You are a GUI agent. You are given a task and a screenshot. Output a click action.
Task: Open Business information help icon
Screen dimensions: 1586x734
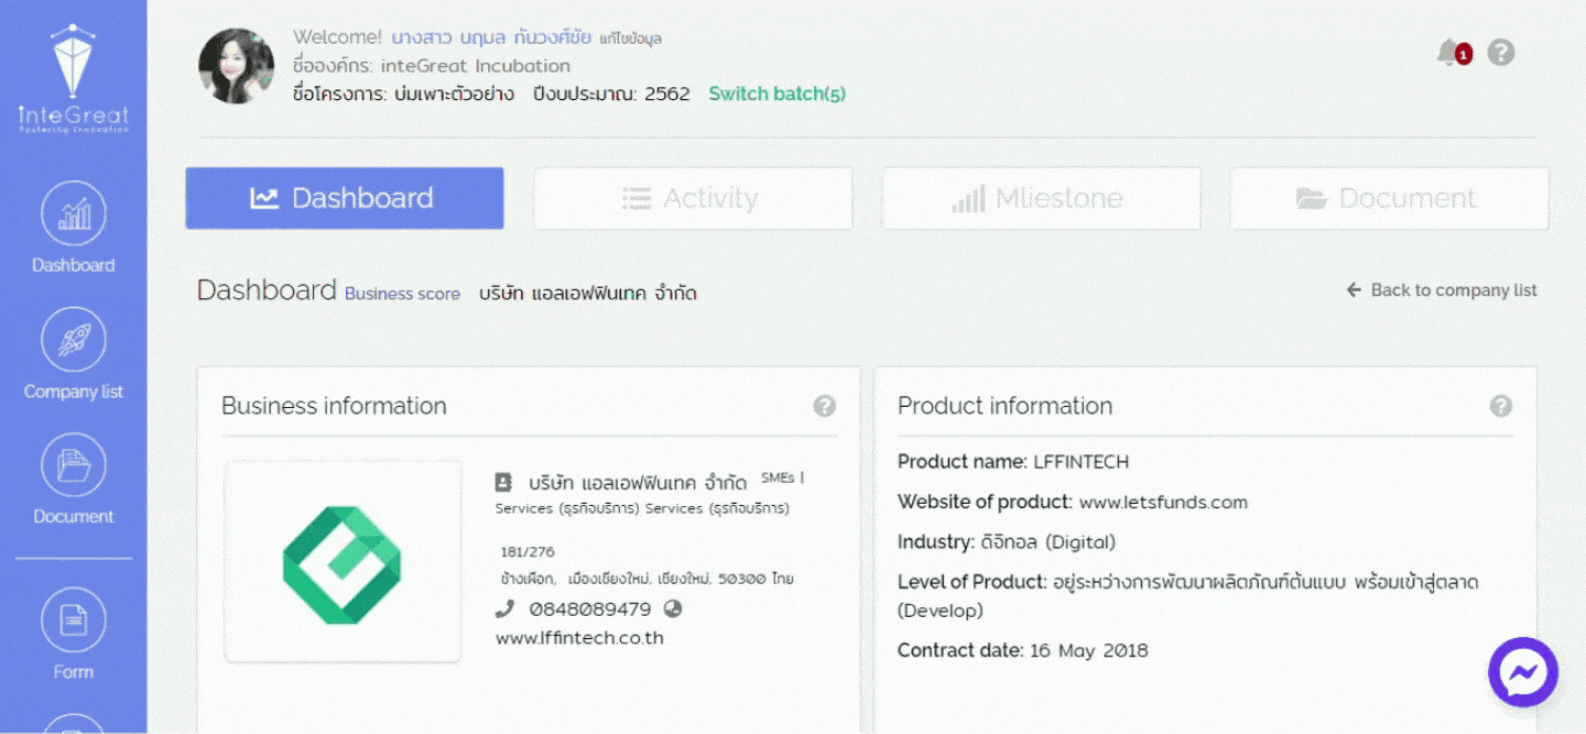point(824,406)
